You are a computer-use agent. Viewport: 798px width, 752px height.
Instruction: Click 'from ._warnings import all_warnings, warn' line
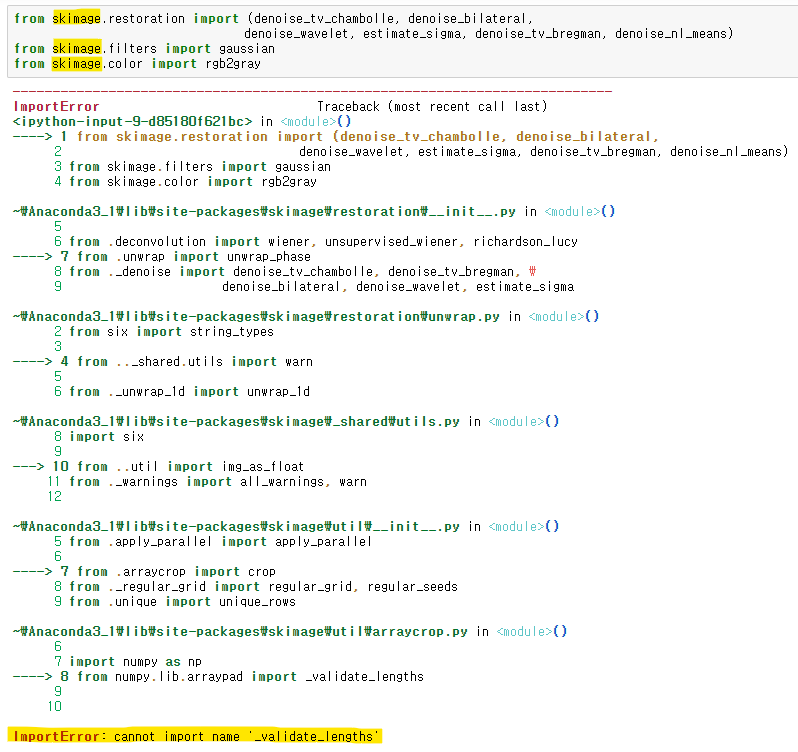click(x=218, y=482)
